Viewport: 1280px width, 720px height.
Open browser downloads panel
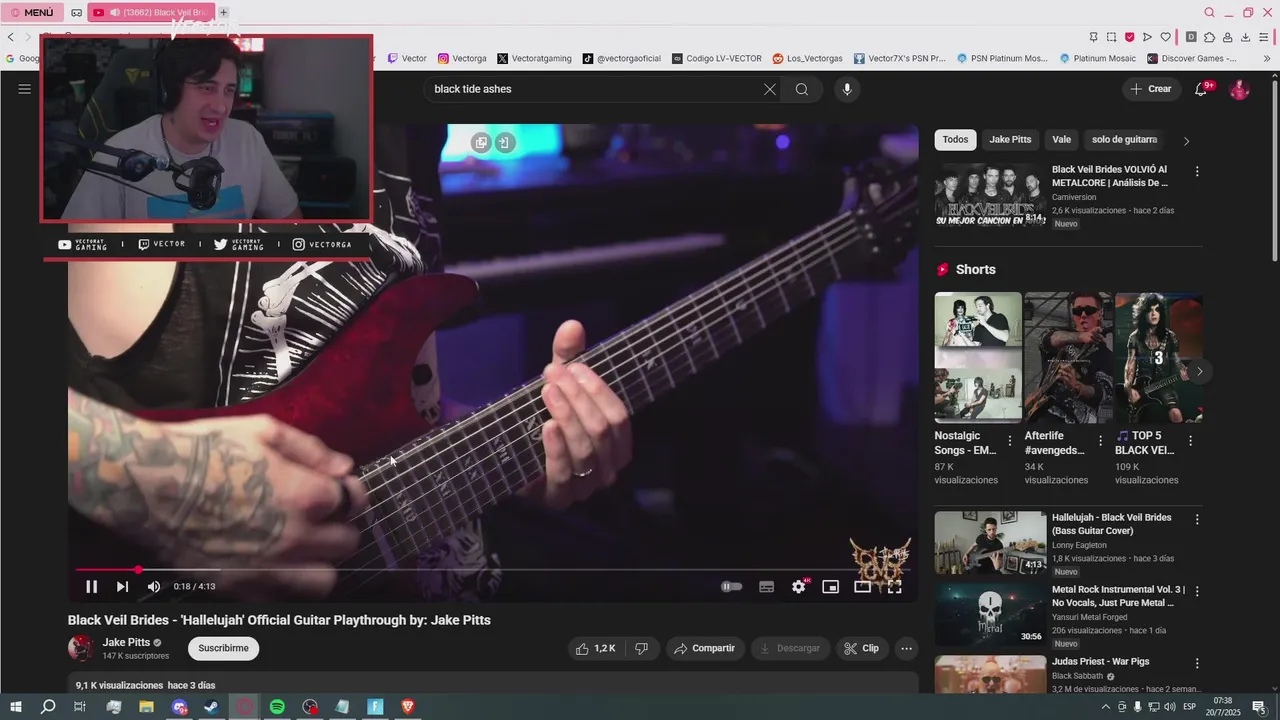[1246, 37]
